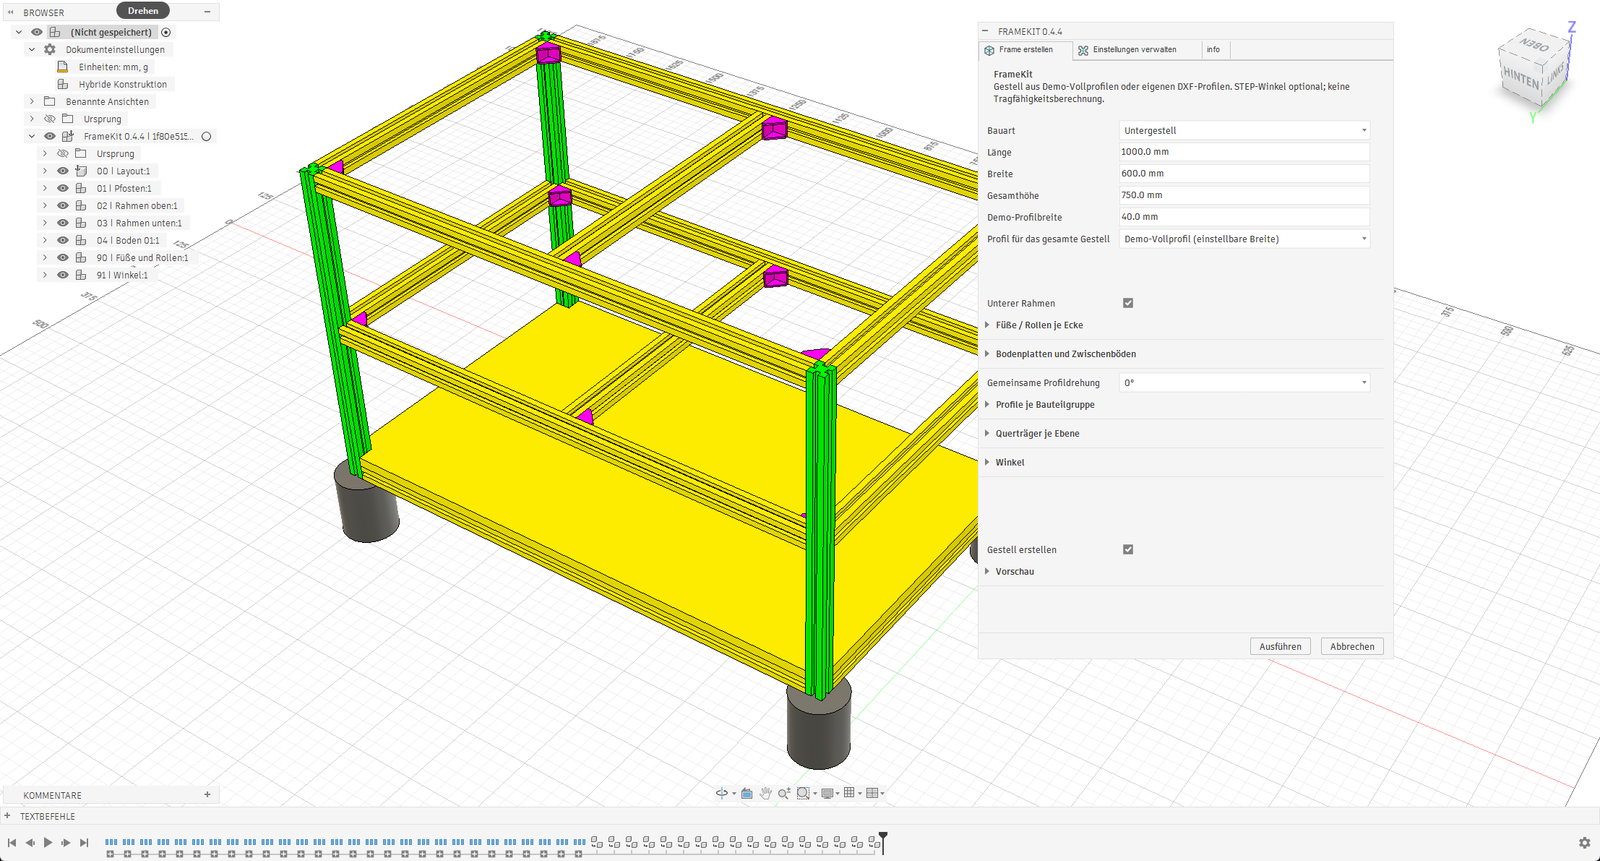Hide the 02 Rahmen oben component
The width and height of the screenshot is (1600, 861).
pos(63,205)
